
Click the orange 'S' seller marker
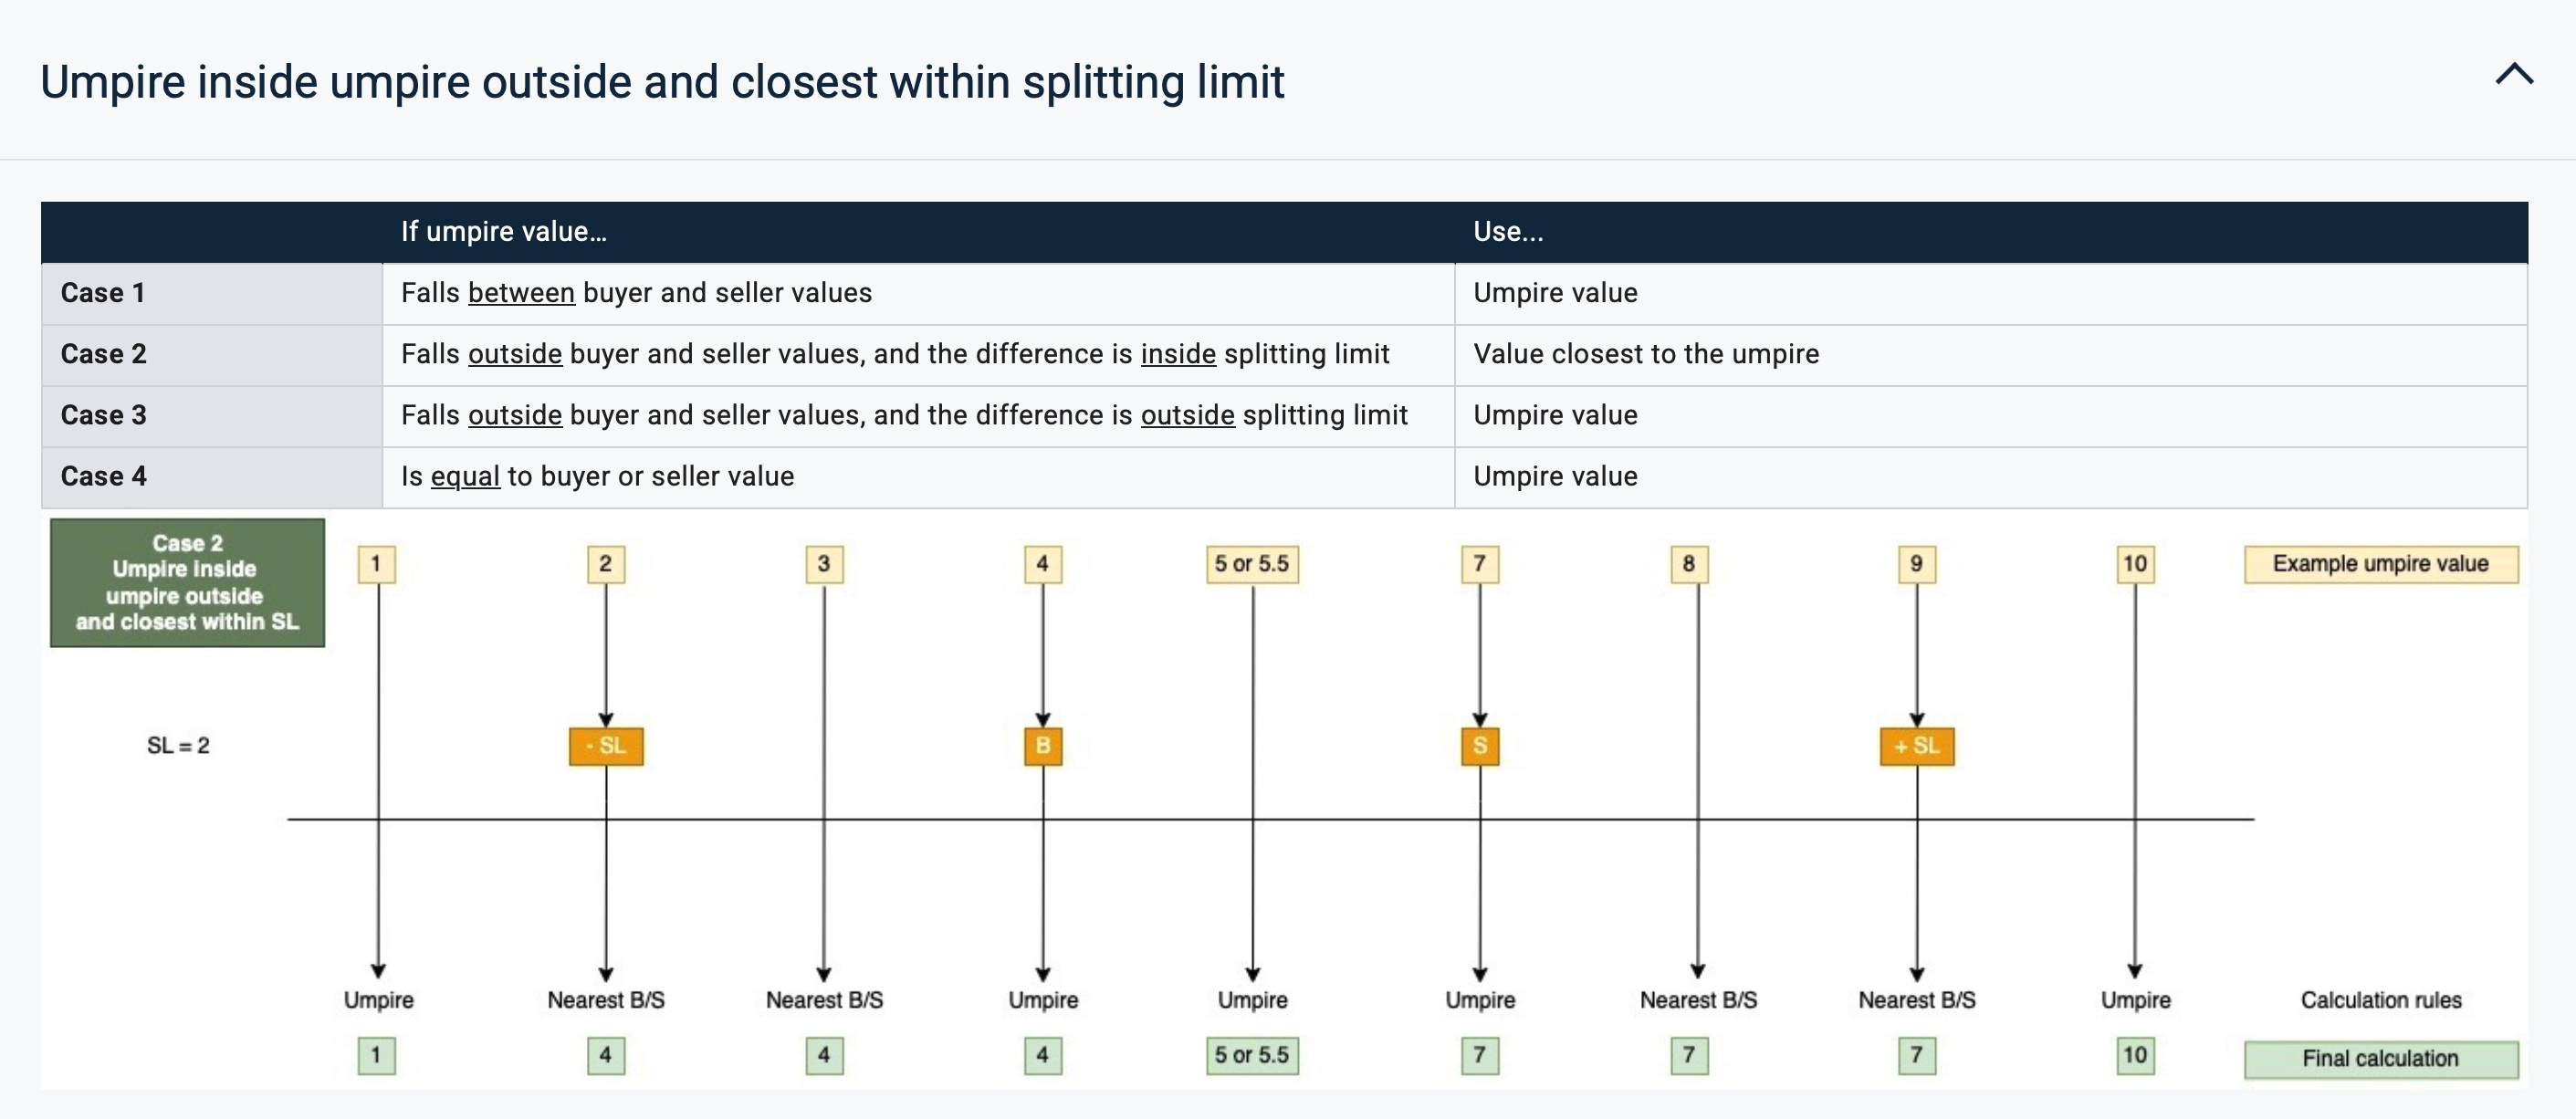[1479, 746]
